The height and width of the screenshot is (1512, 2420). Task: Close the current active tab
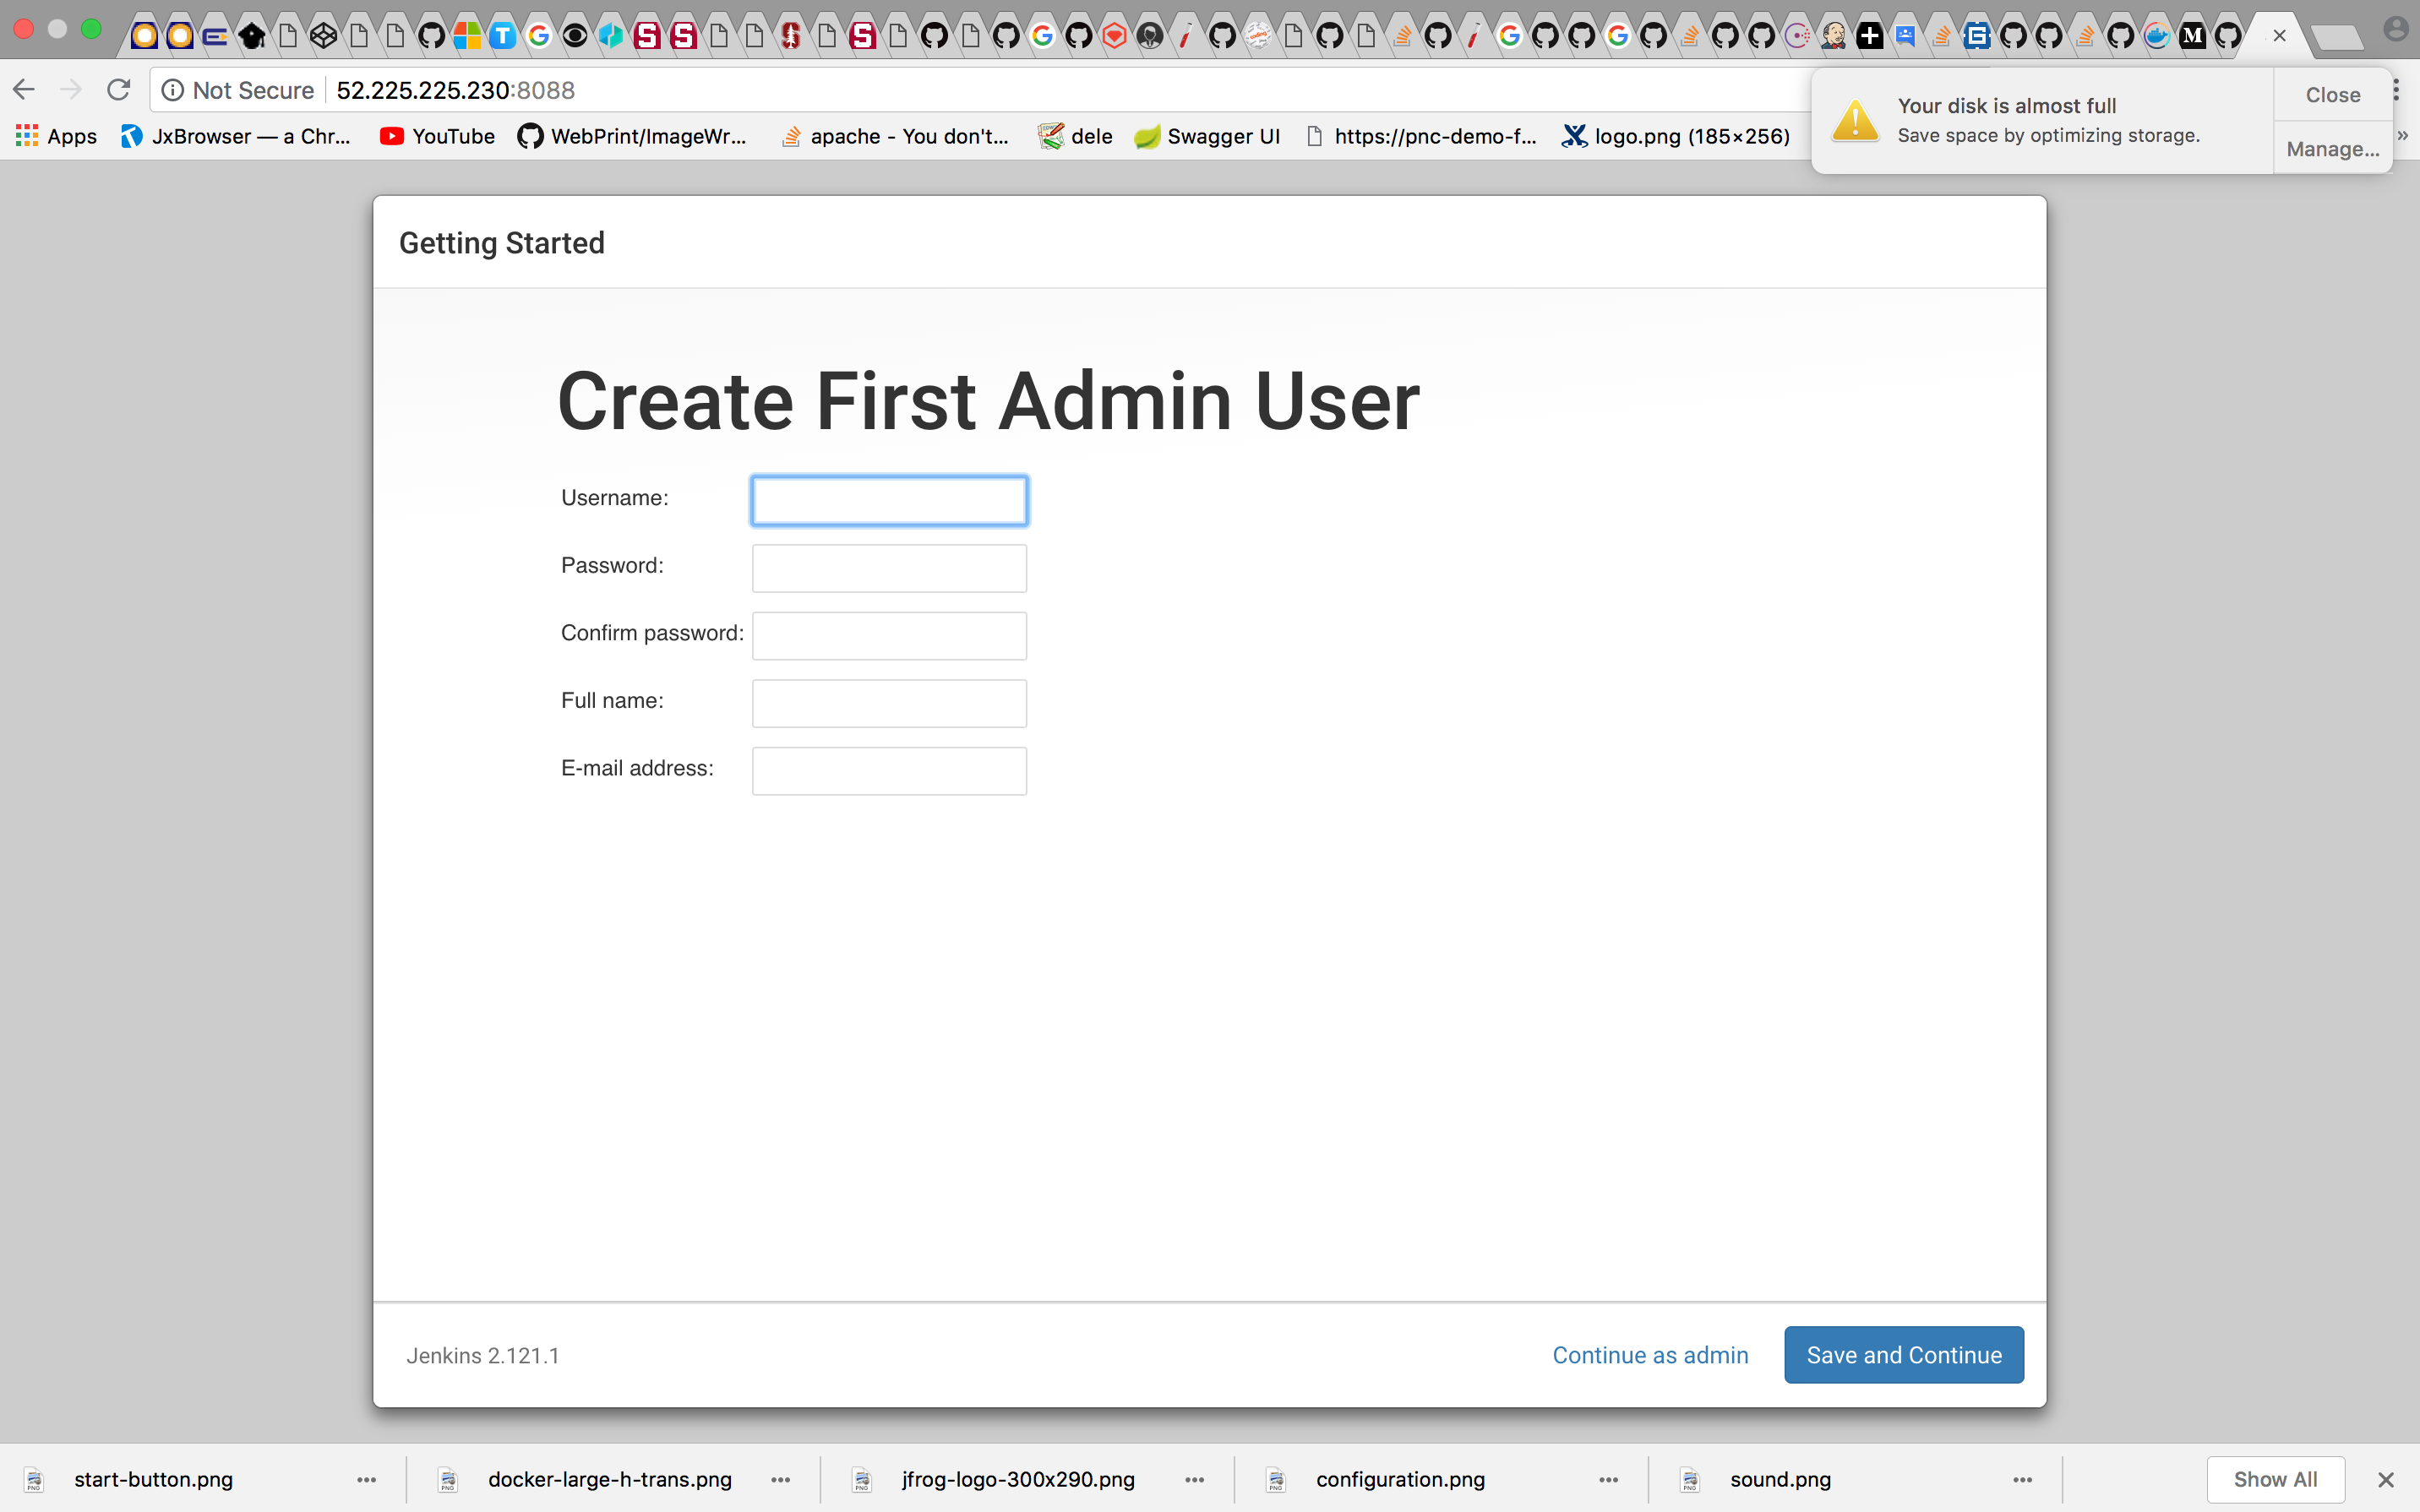coord(2279,36)
